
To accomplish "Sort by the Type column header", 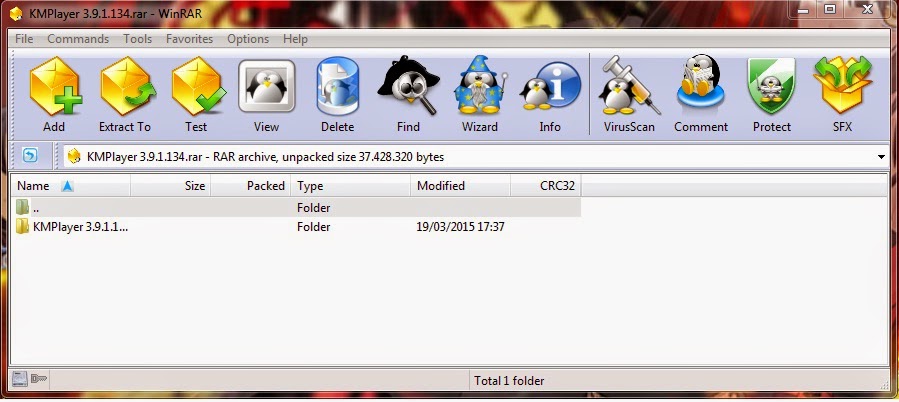I will [x=350, y=186].
